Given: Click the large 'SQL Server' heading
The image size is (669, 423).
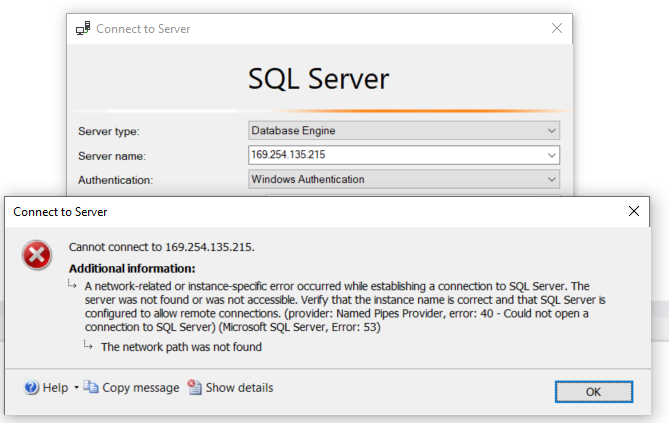Looking at the screenshot, I should point(319,79).
